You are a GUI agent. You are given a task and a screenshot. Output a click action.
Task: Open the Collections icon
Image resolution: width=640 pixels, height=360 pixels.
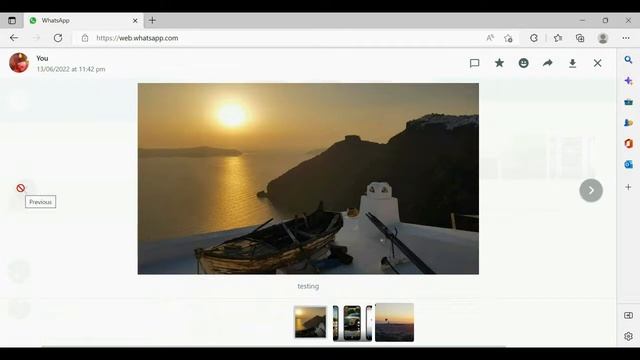[x=580, y=38]
